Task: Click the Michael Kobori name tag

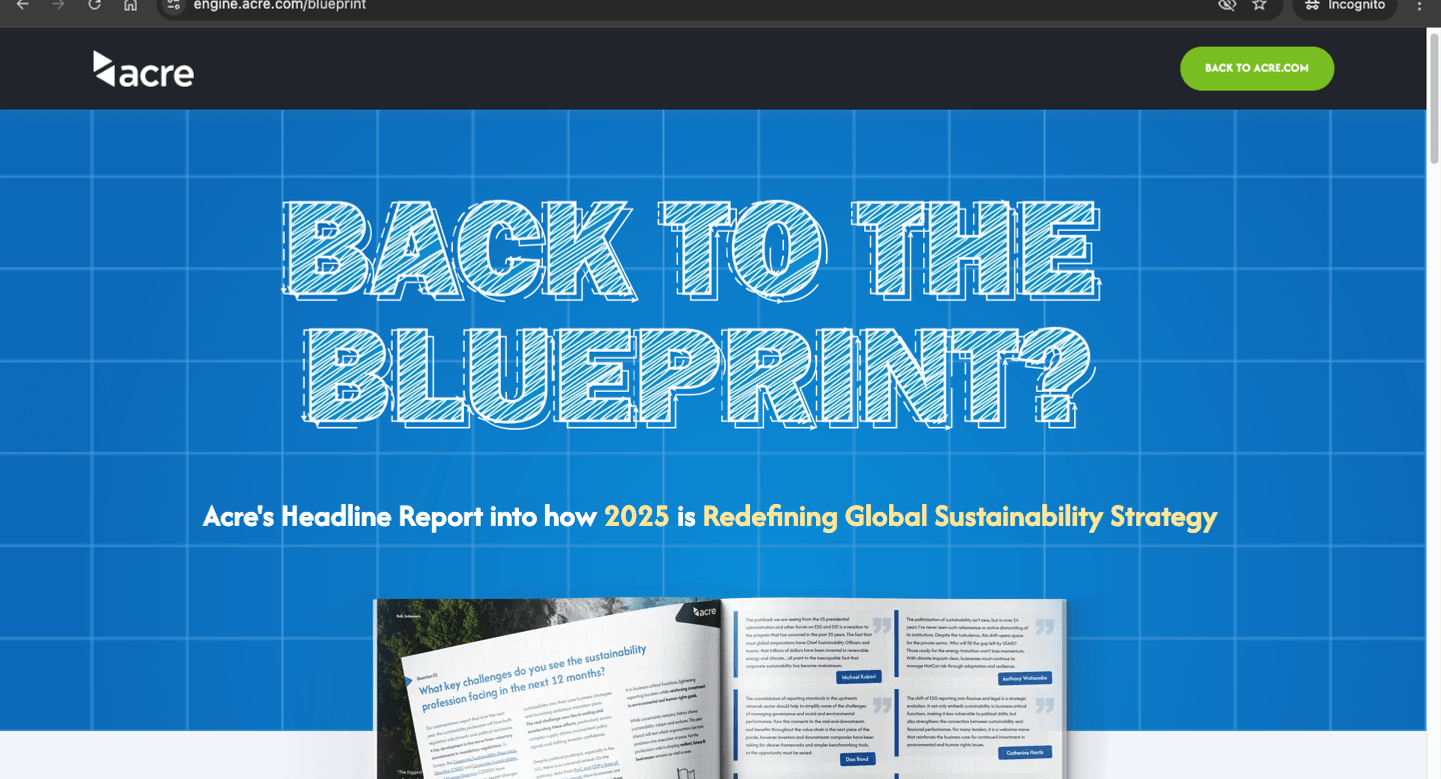Action: (858, 677)
